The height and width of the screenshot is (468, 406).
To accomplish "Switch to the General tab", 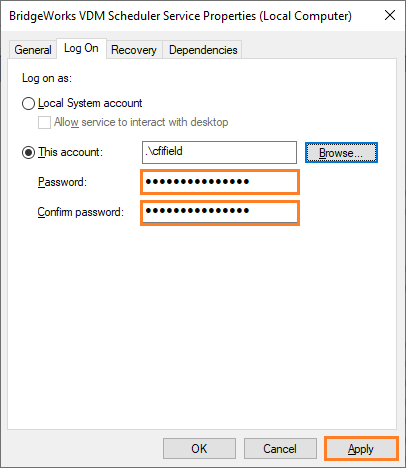I will click(x=33, y=50).
